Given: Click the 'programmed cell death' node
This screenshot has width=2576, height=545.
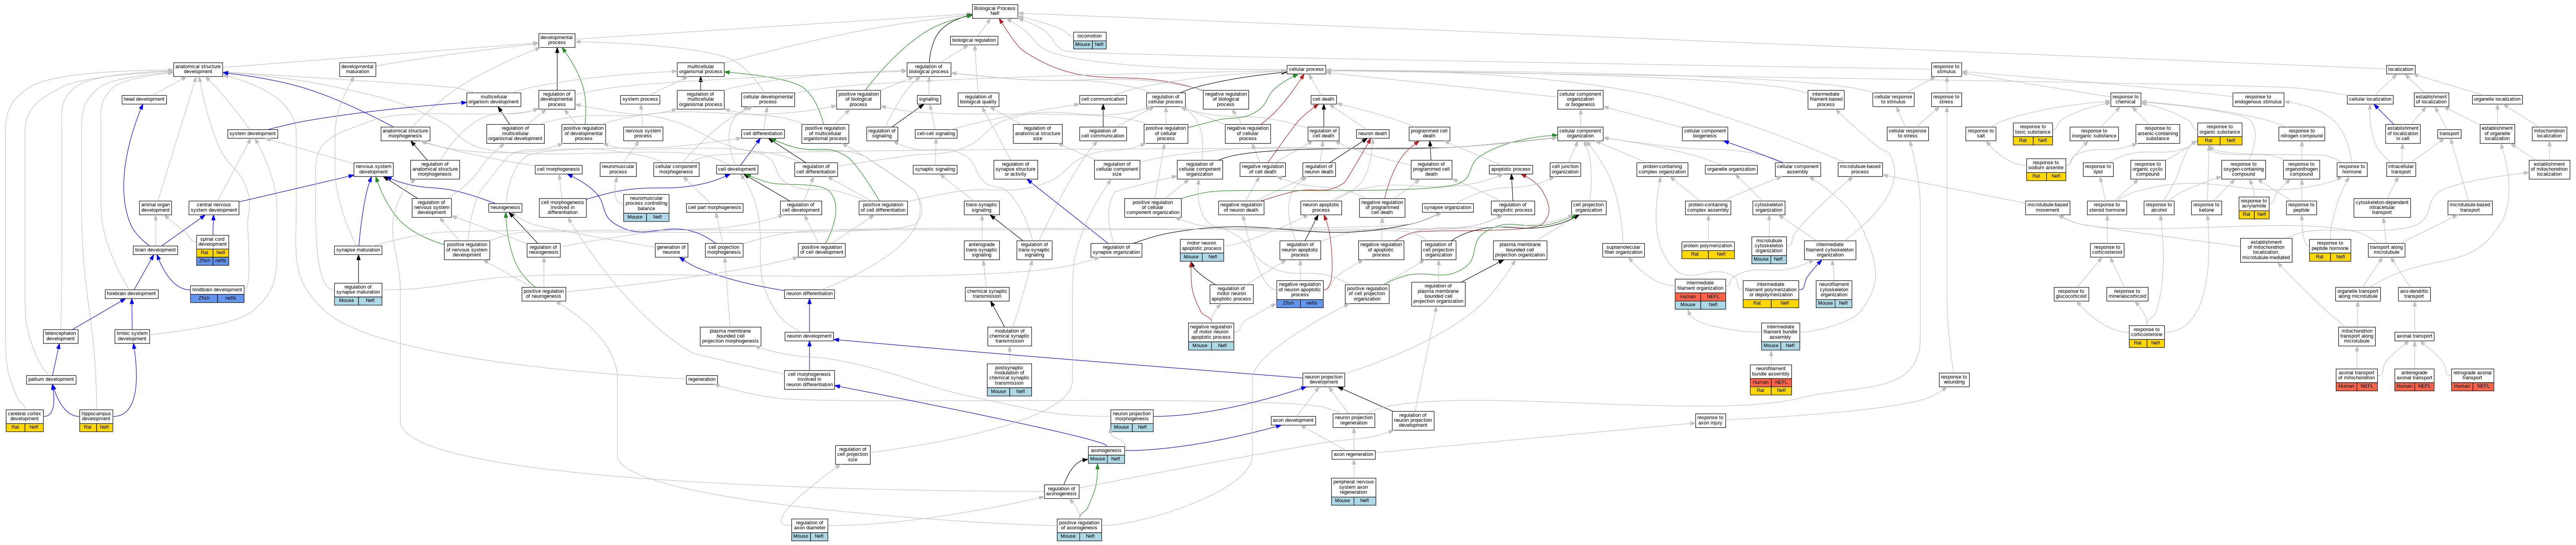Looking at the screenshot, I should 1429,134.
